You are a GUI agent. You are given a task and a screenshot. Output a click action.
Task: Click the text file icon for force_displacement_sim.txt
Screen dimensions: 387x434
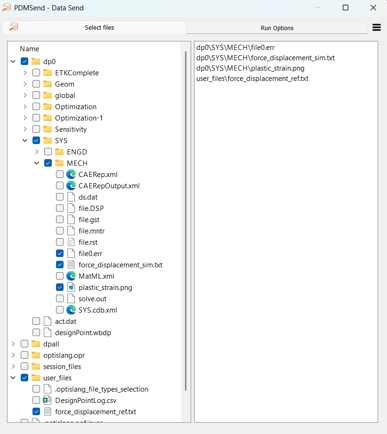(71, 265)
